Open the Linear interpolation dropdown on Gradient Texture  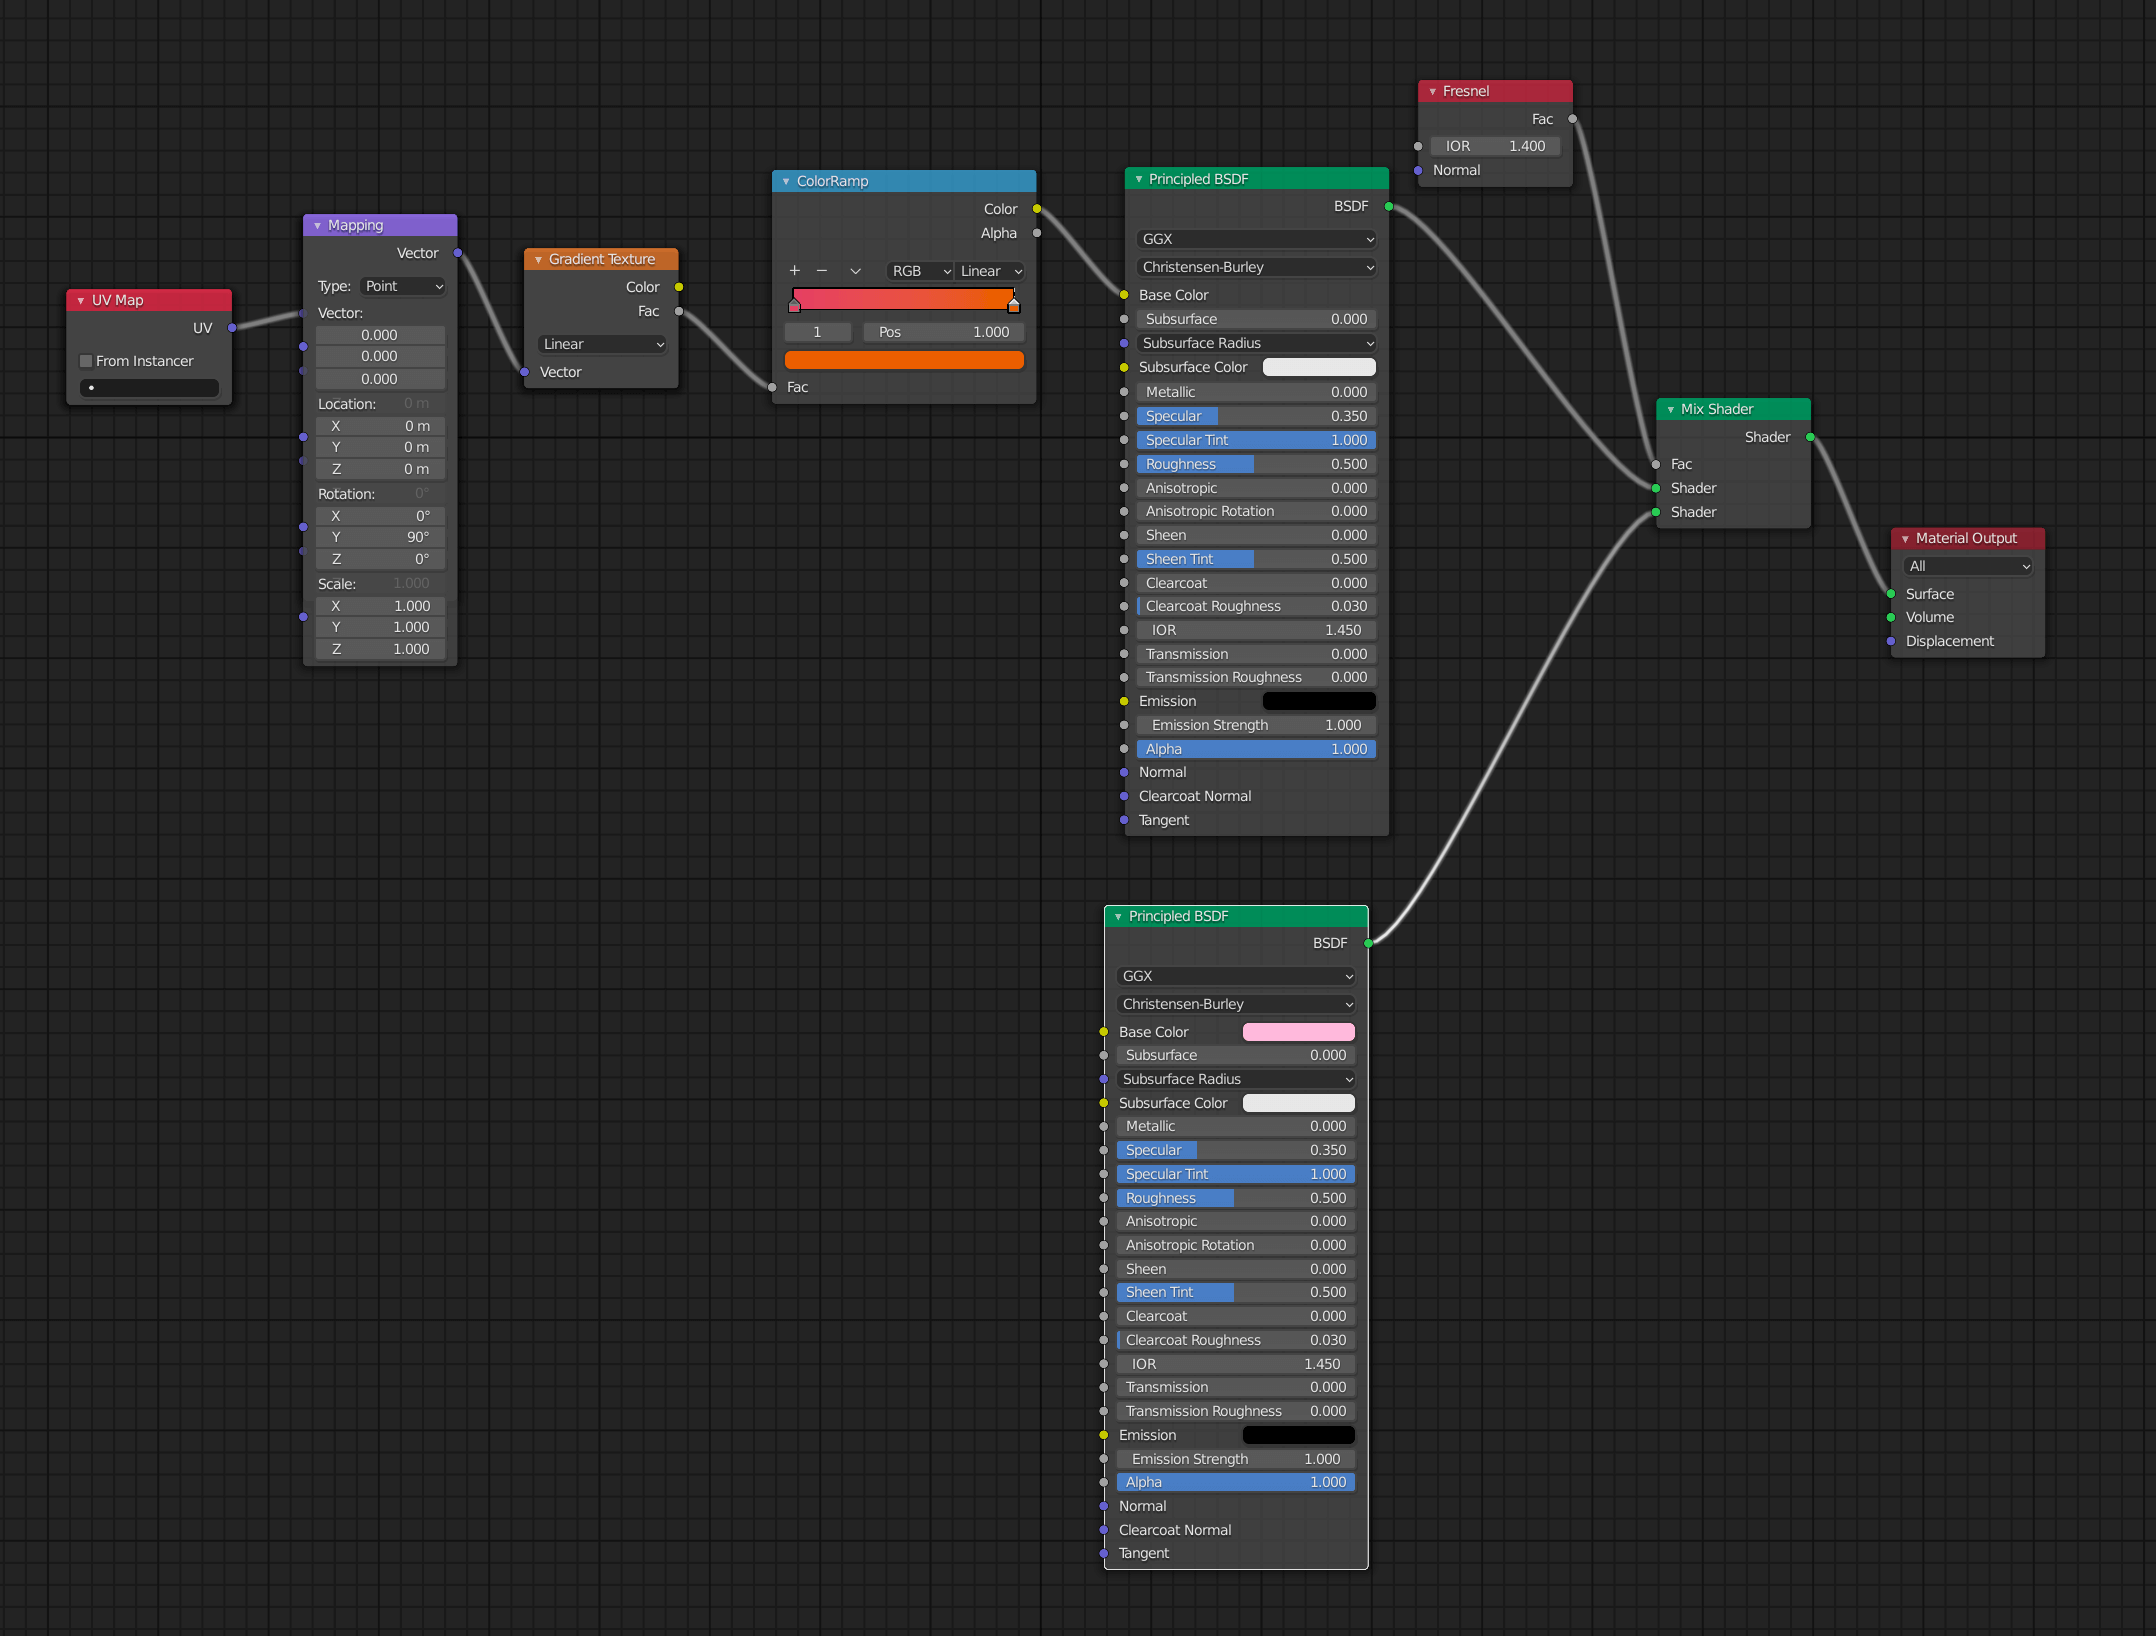(601, 343)
